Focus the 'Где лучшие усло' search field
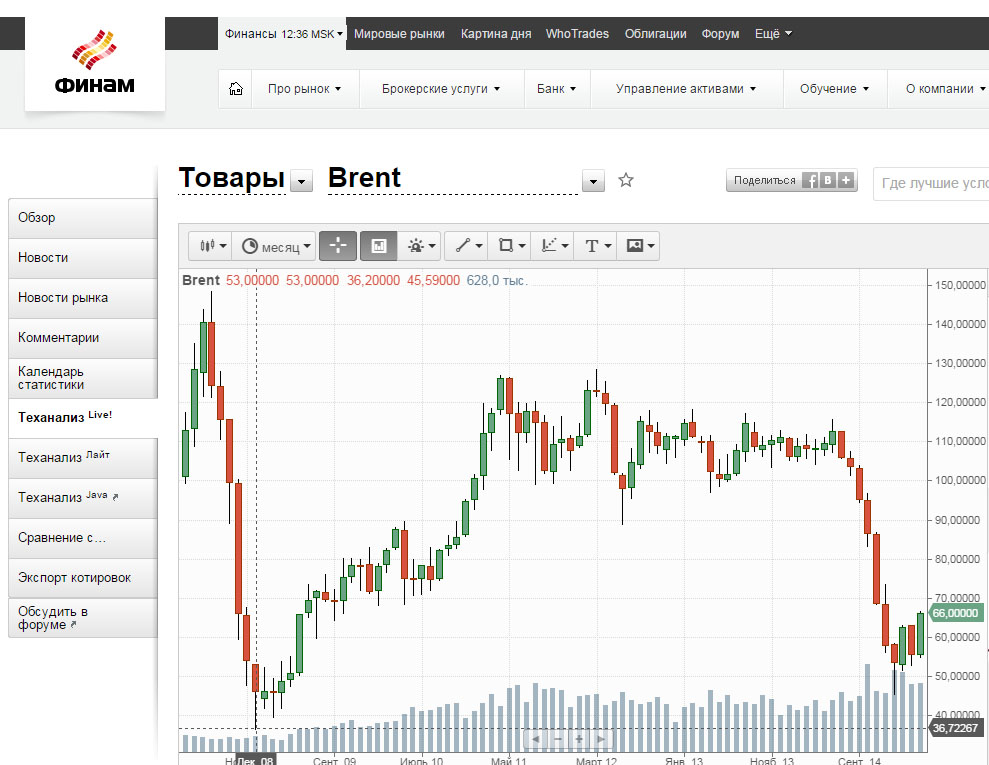 (932, 184)
